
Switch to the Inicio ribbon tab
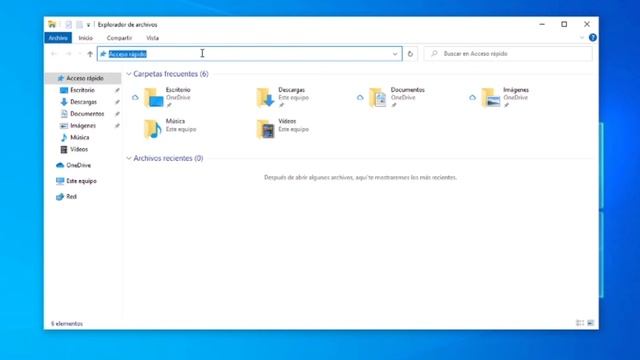[x=85, y=38]
